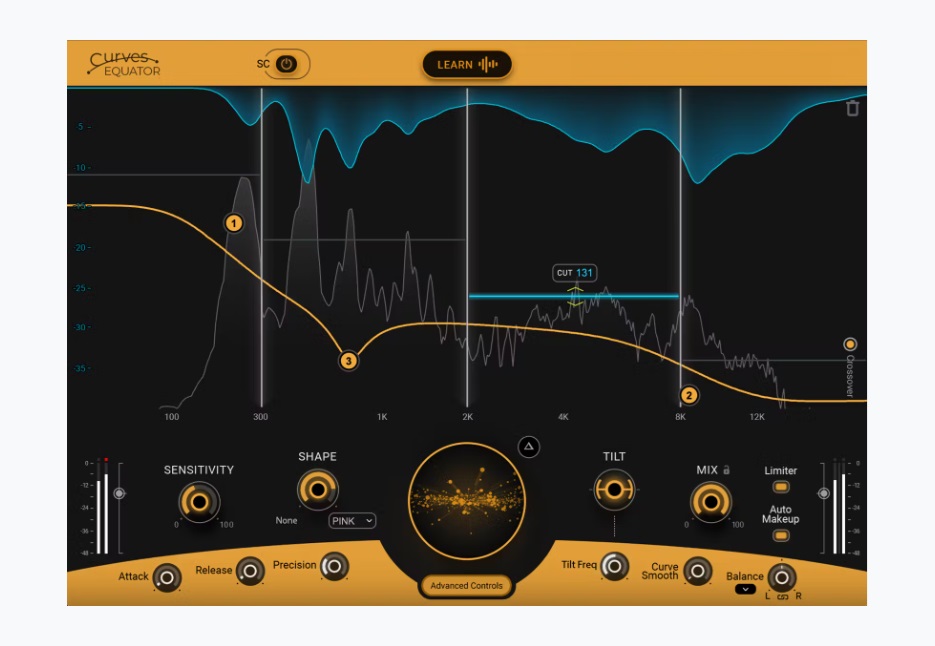Click the Curves Equator logo

[x=124, y=63]
